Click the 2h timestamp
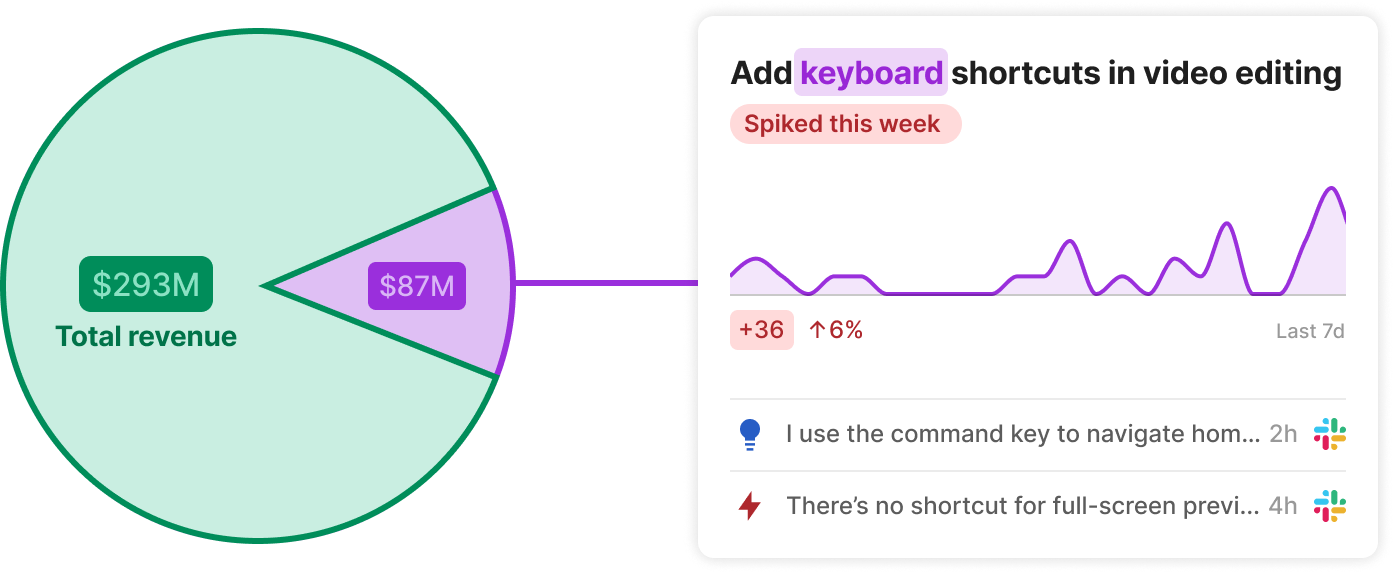Image resolution: width=1394 pixels, height=574 pixels. coord(1283,435)
